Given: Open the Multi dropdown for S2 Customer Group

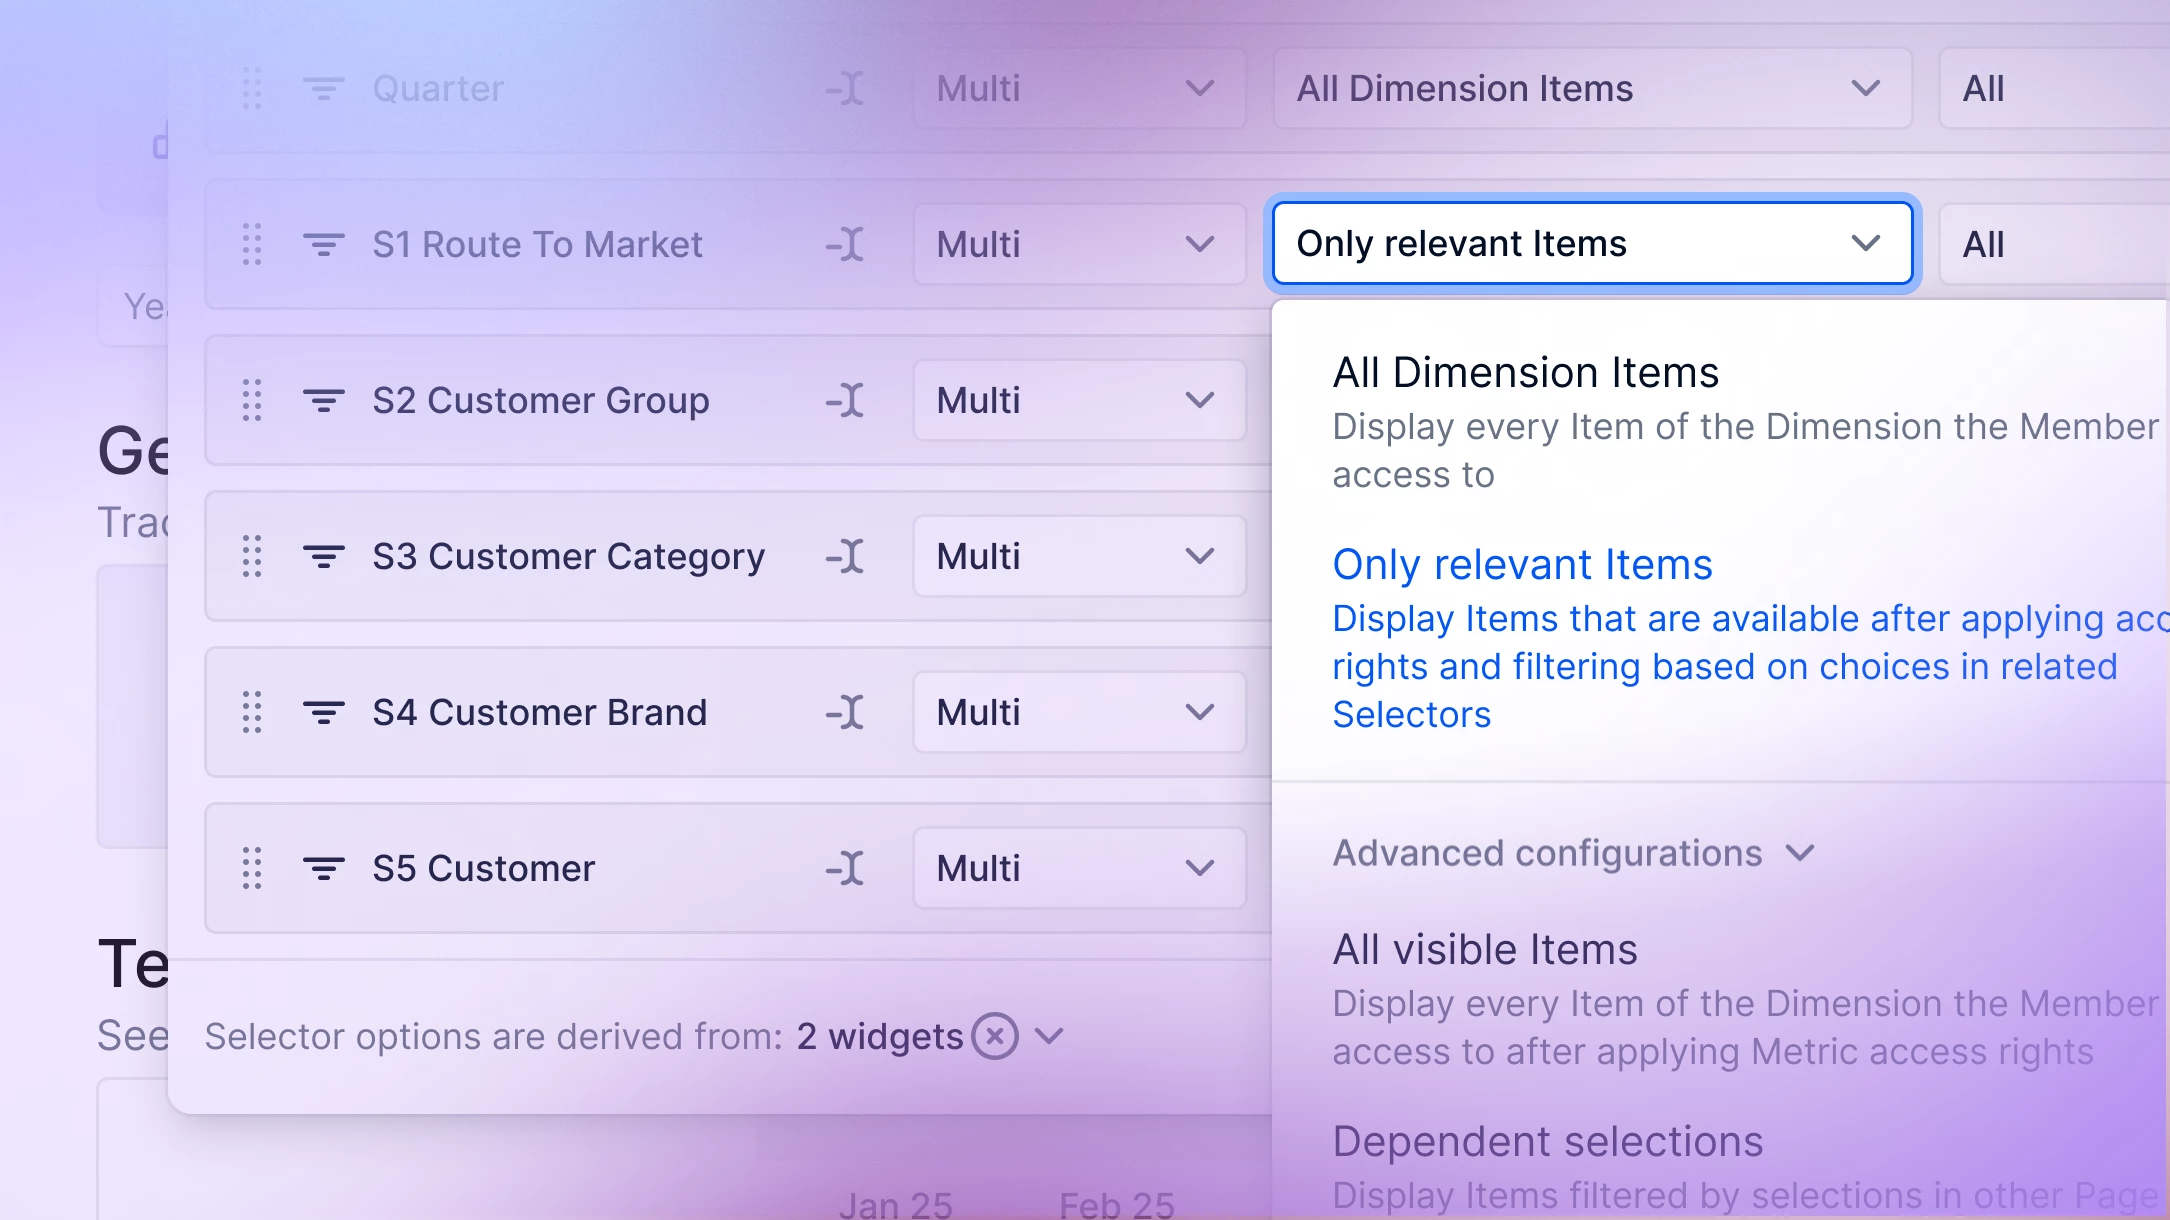Looking at the screenshot, I should coord(1079,400).
